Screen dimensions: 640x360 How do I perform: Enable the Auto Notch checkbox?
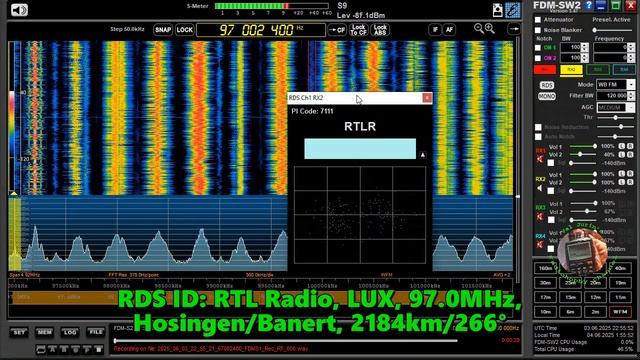coord(538,137)
